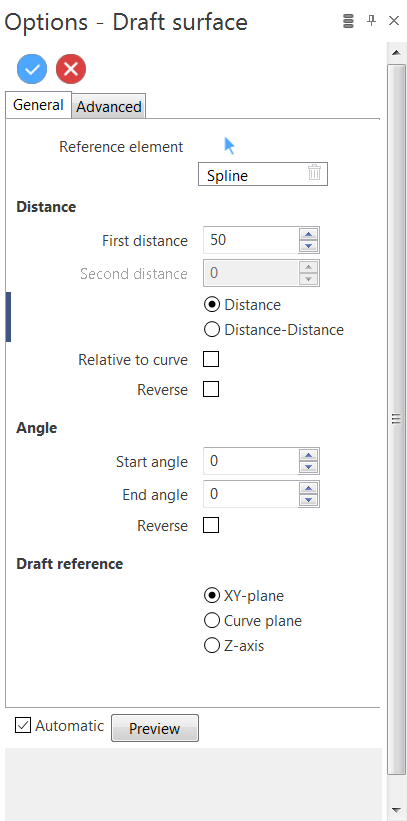Toggle the pin icon in the title bar
407x821 pixels.
(x=371, y=20)
